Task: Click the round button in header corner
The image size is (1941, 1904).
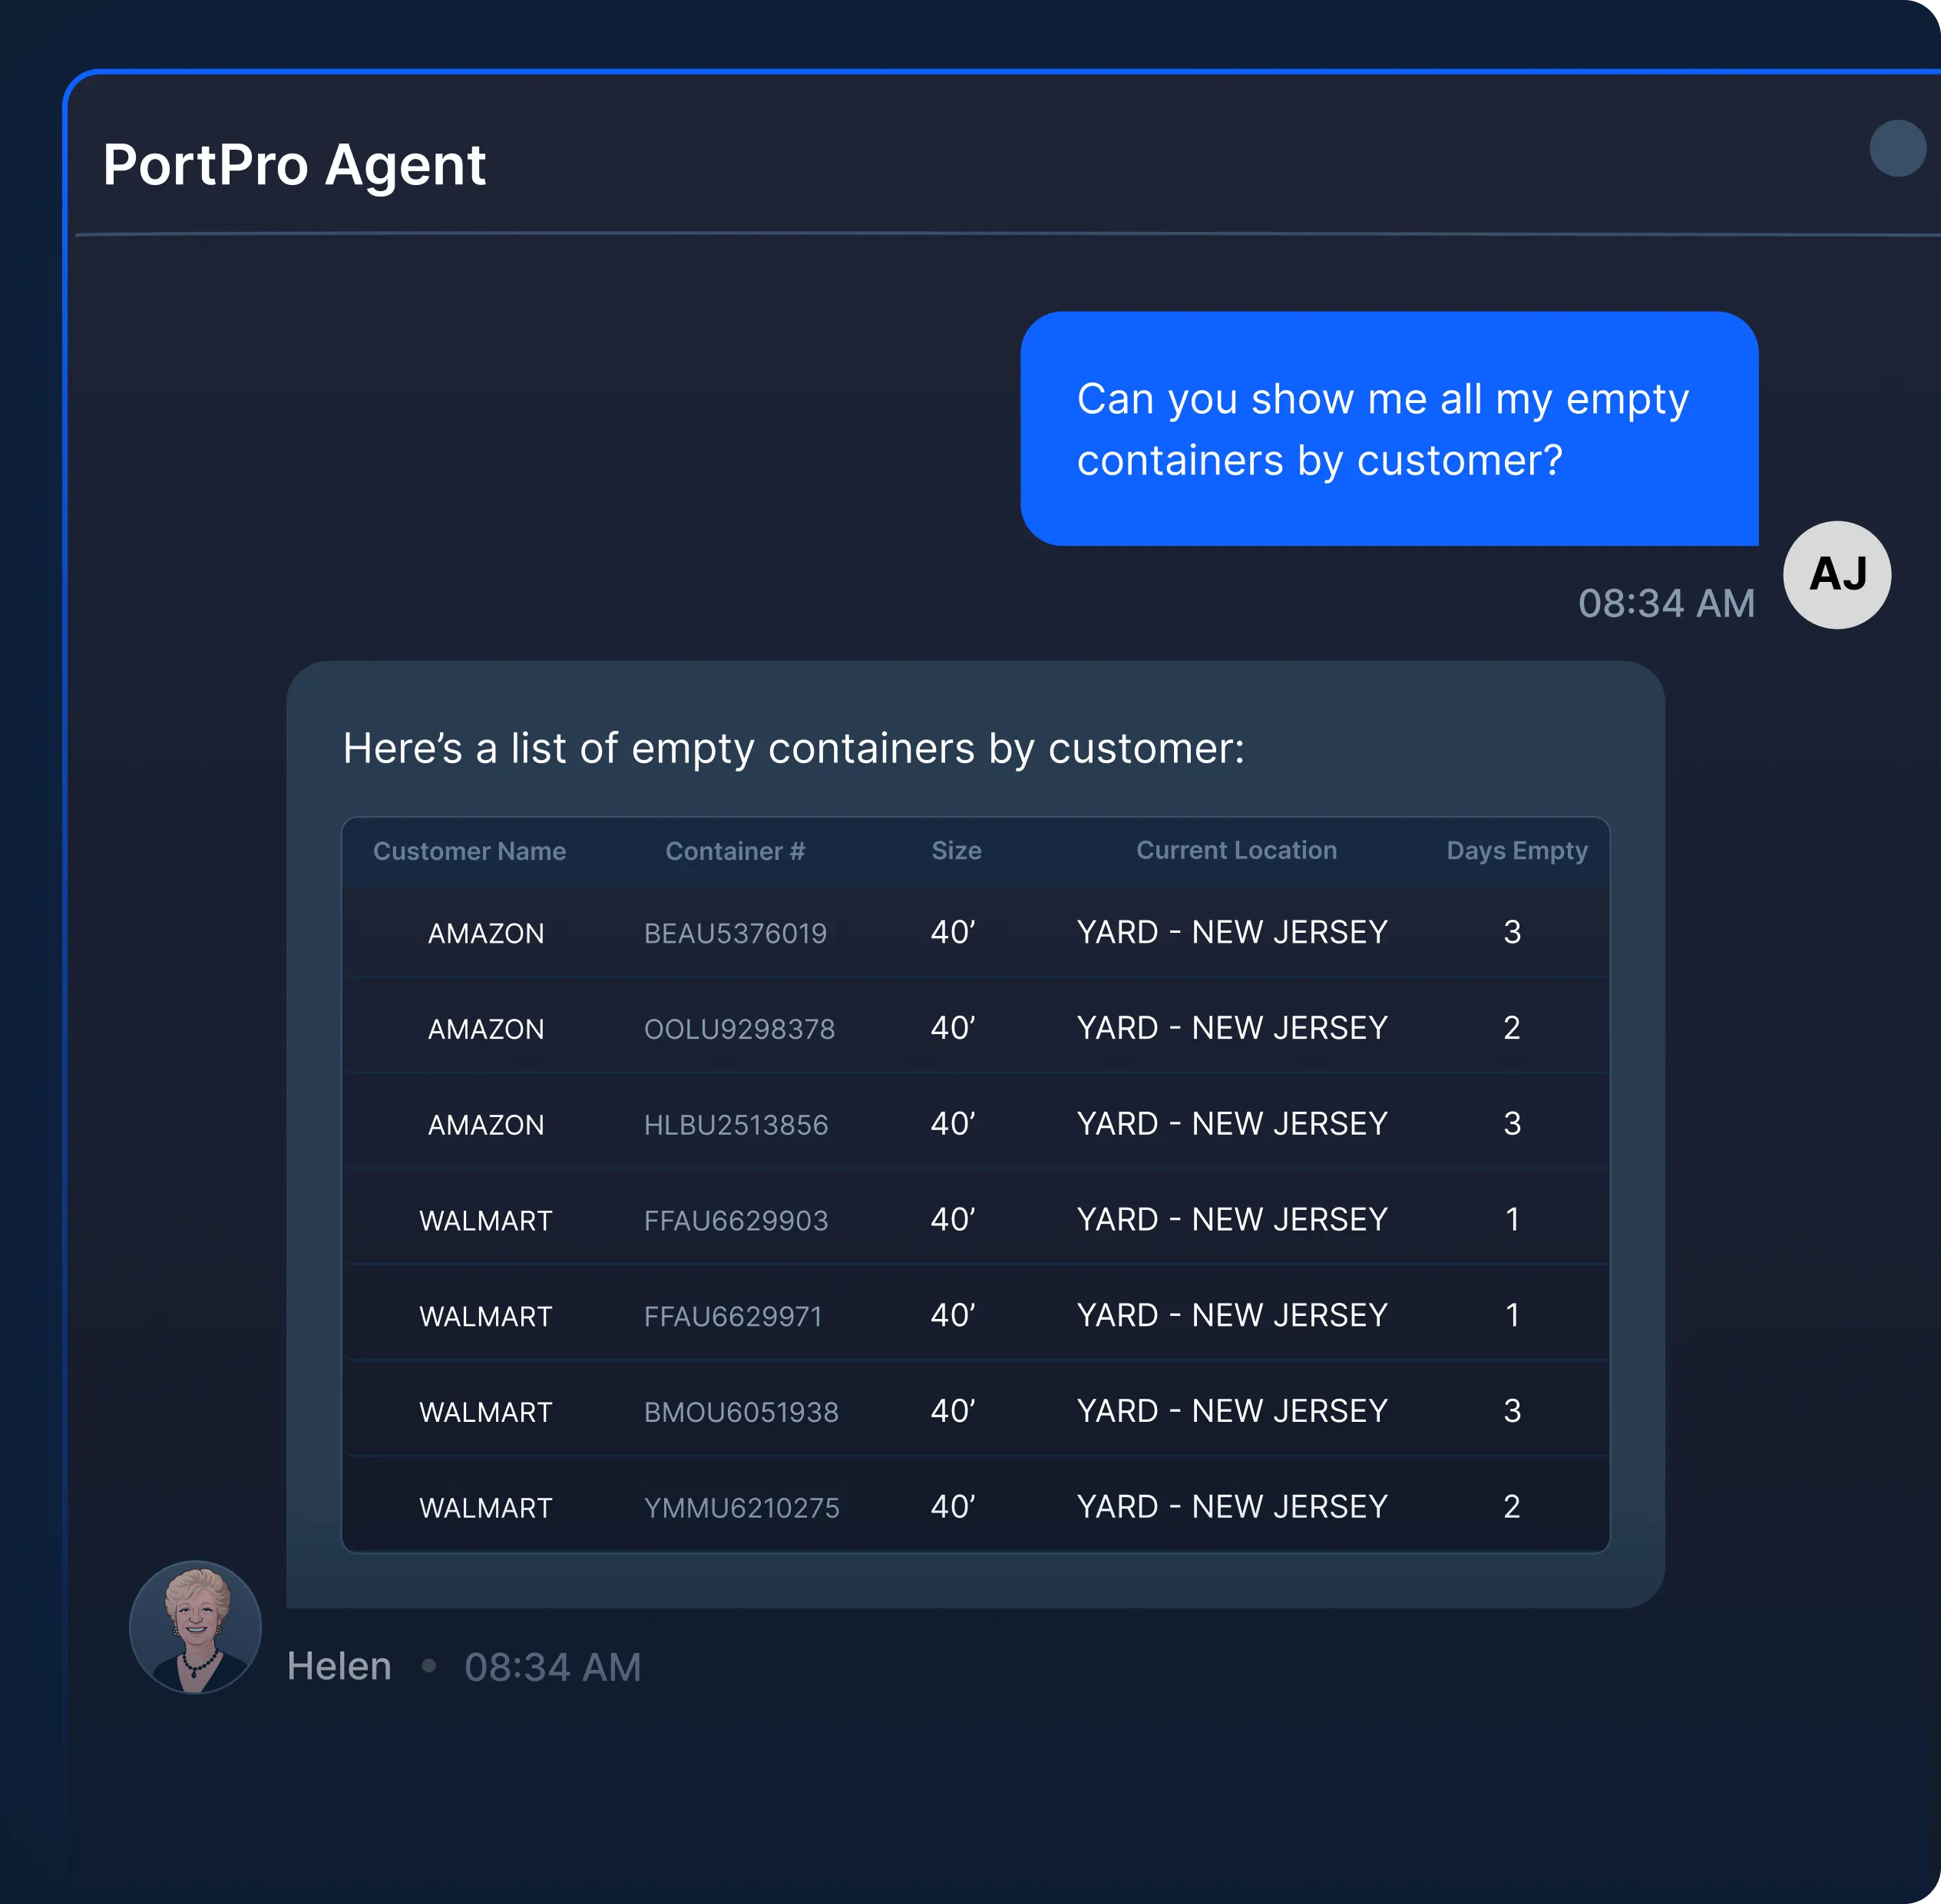Action: [1897, 149]
